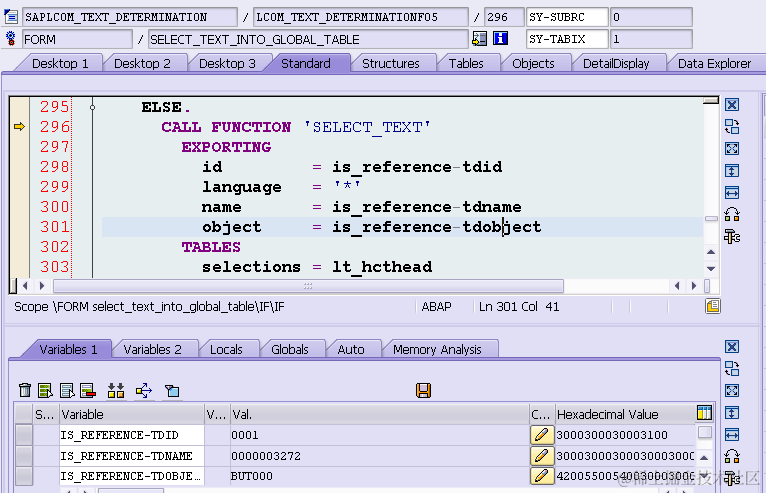Click the code editor's left scroll arrow

pyautogui.click(x=25, y=286)
